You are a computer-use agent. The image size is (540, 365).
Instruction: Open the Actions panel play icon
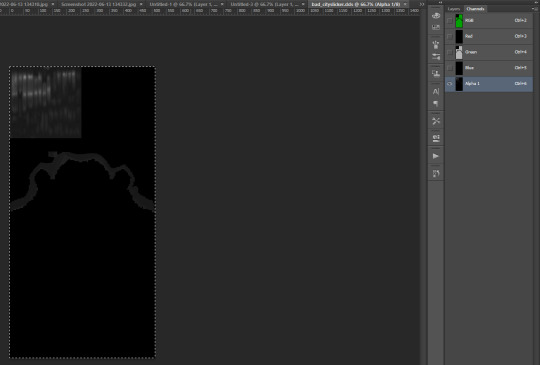436,156
